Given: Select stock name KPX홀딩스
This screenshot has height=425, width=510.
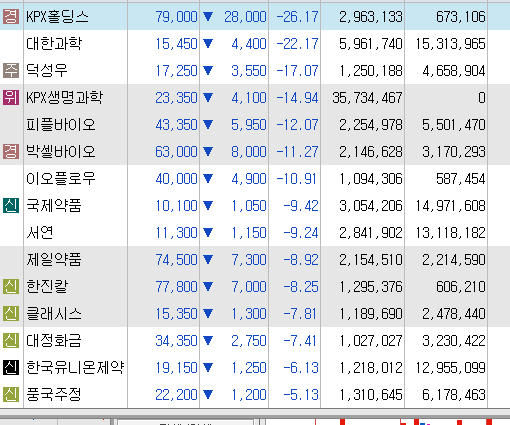Looking at the screenshot, I should click(57, 17).
